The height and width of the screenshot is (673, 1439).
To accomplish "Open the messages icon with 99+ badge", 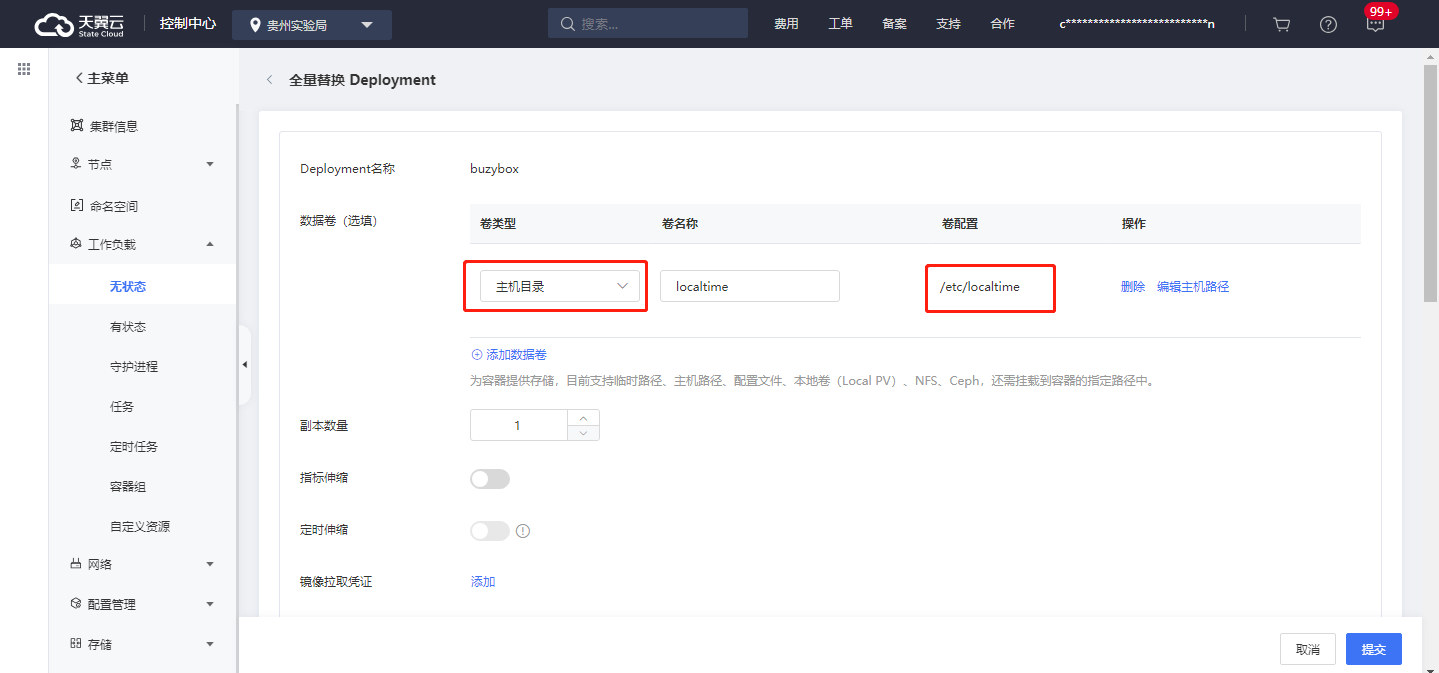I will pos(1376,24).
